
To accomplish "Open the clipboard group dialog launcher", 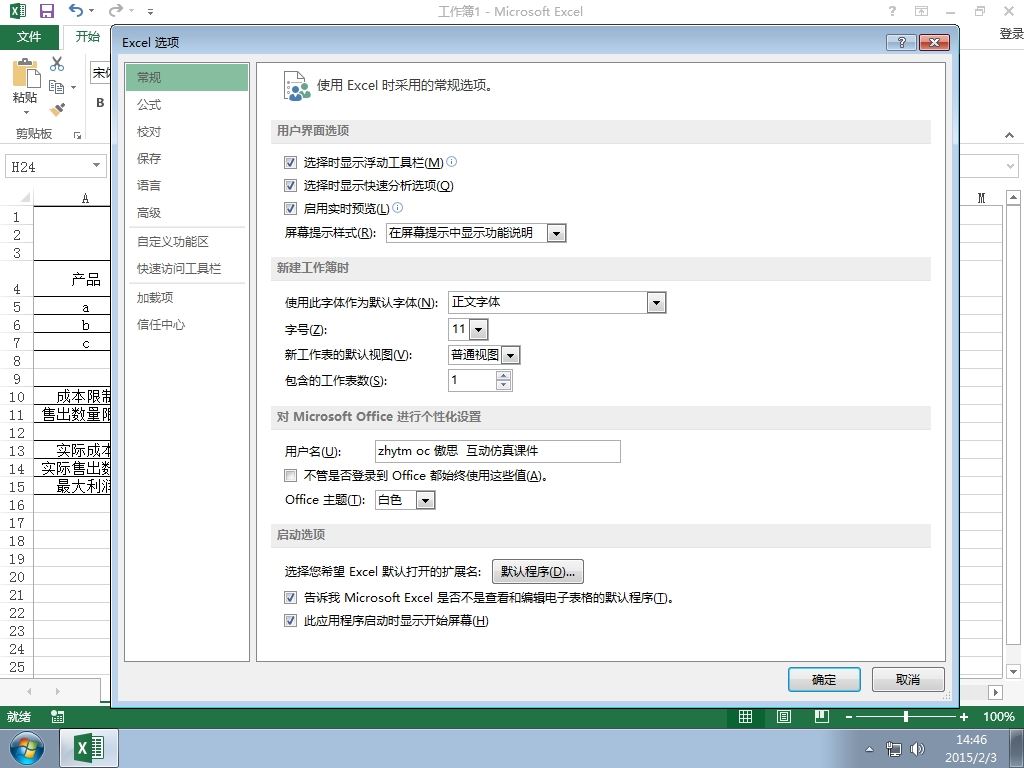I will [78, 135].
